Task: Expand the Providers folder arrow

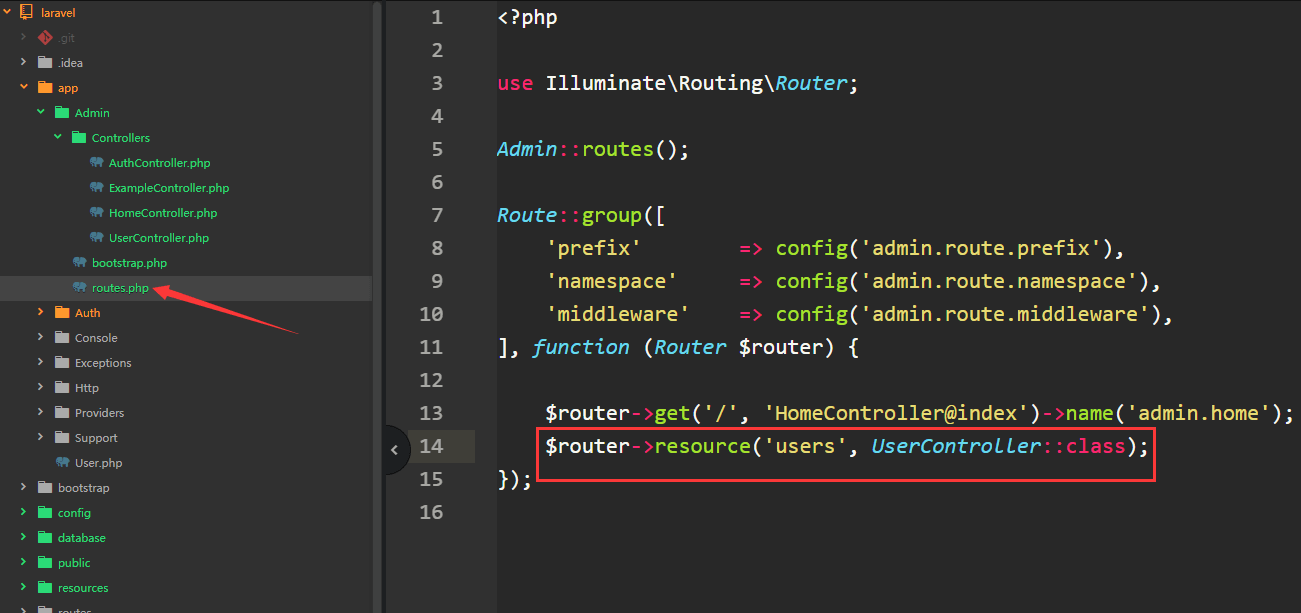Action: pos(41,413)
